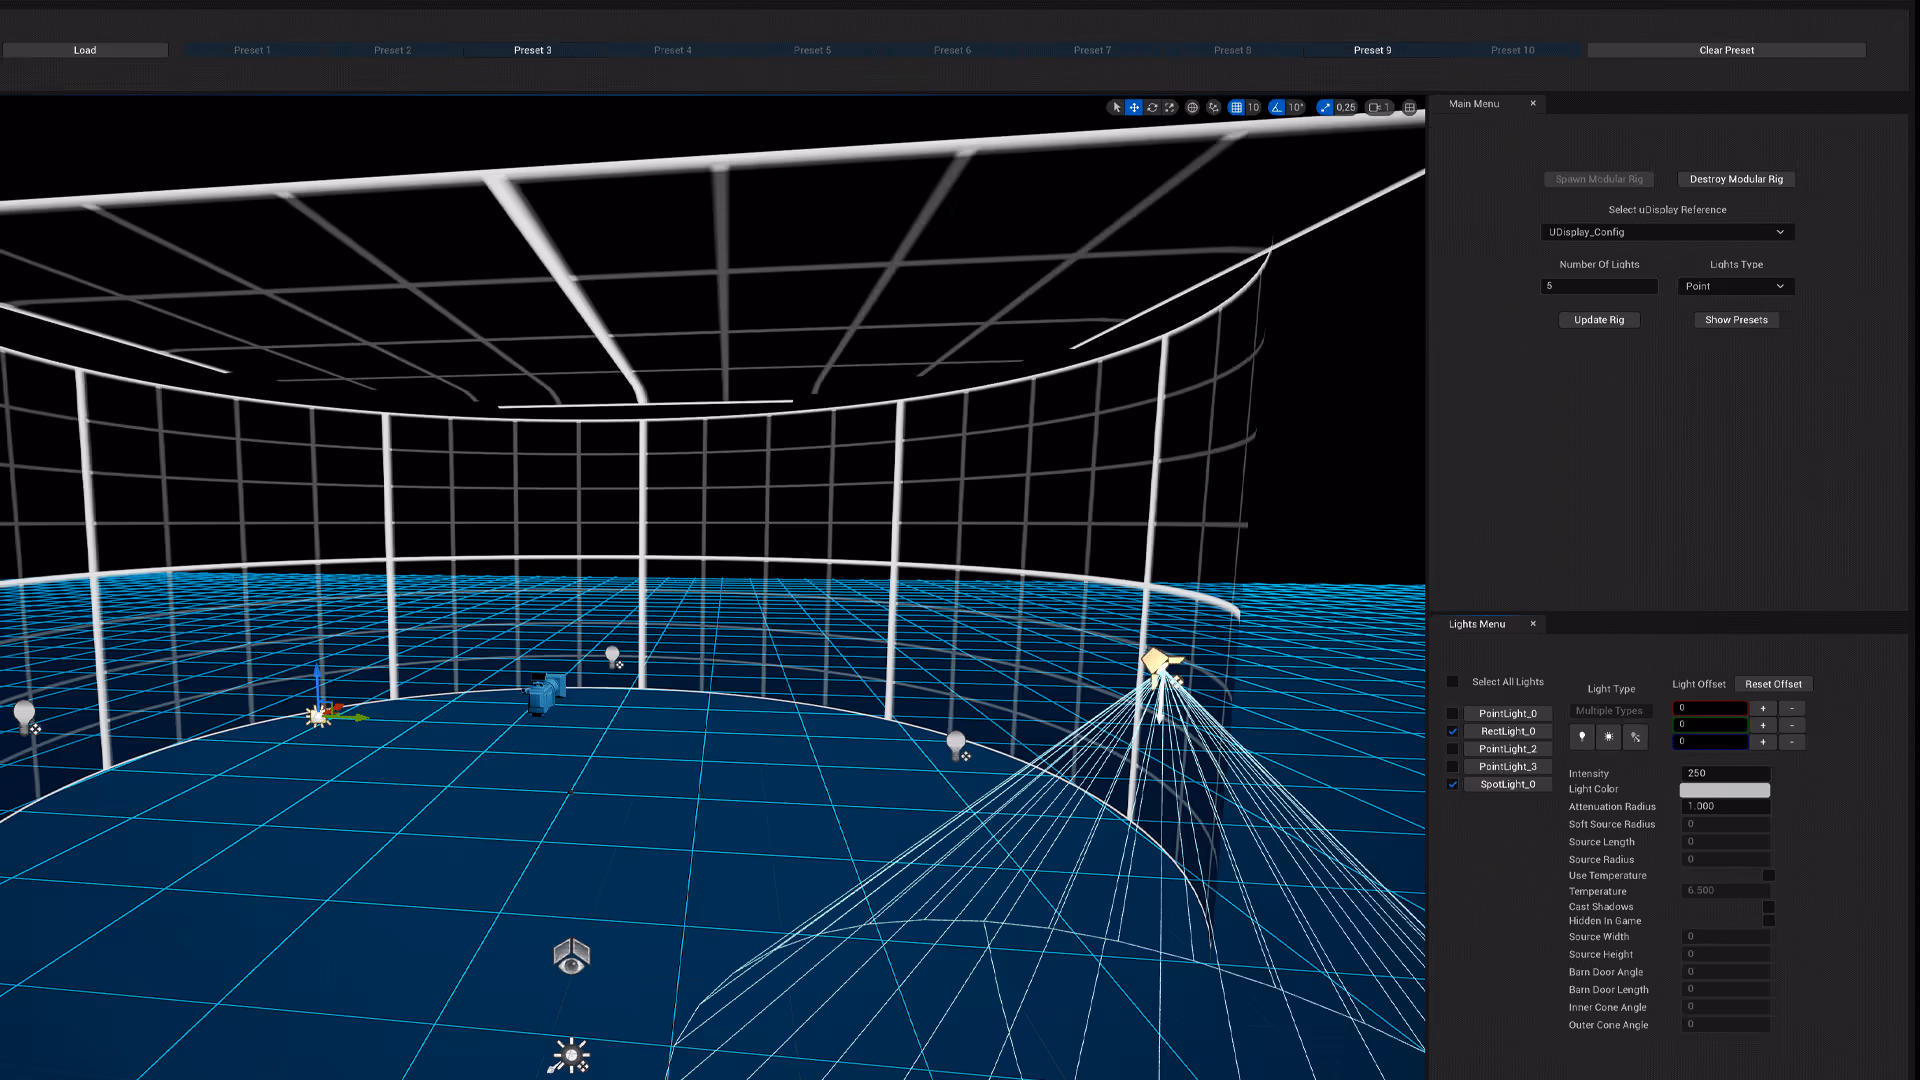Check the PointLight_3 checkbox
Viewport: 1920px width, 1080px height.
coord(1452,767)
